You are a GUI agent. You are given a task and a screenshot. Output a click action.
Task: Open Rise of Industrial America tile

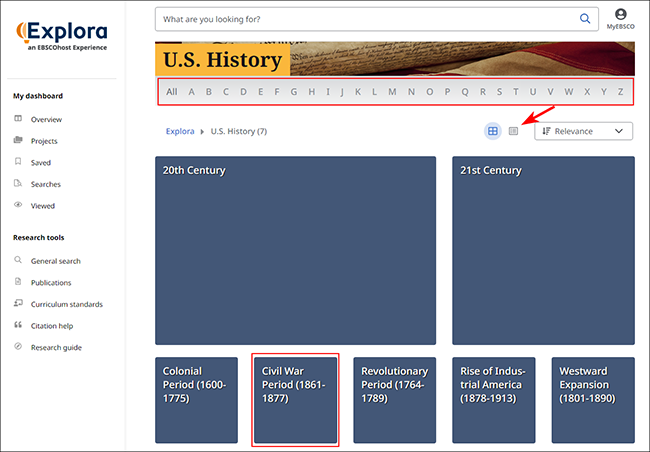click(493, 400)
